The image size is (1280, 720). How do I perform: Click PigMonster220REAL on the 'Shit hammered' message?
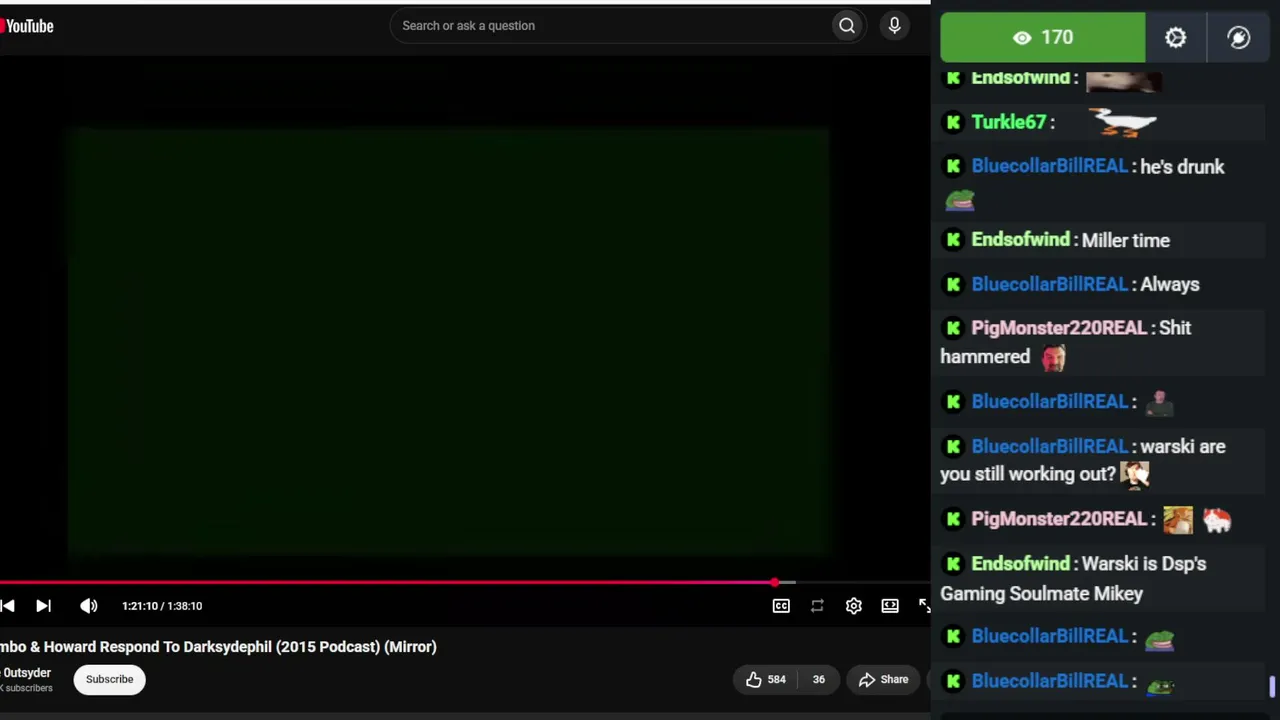(1059, 328)
